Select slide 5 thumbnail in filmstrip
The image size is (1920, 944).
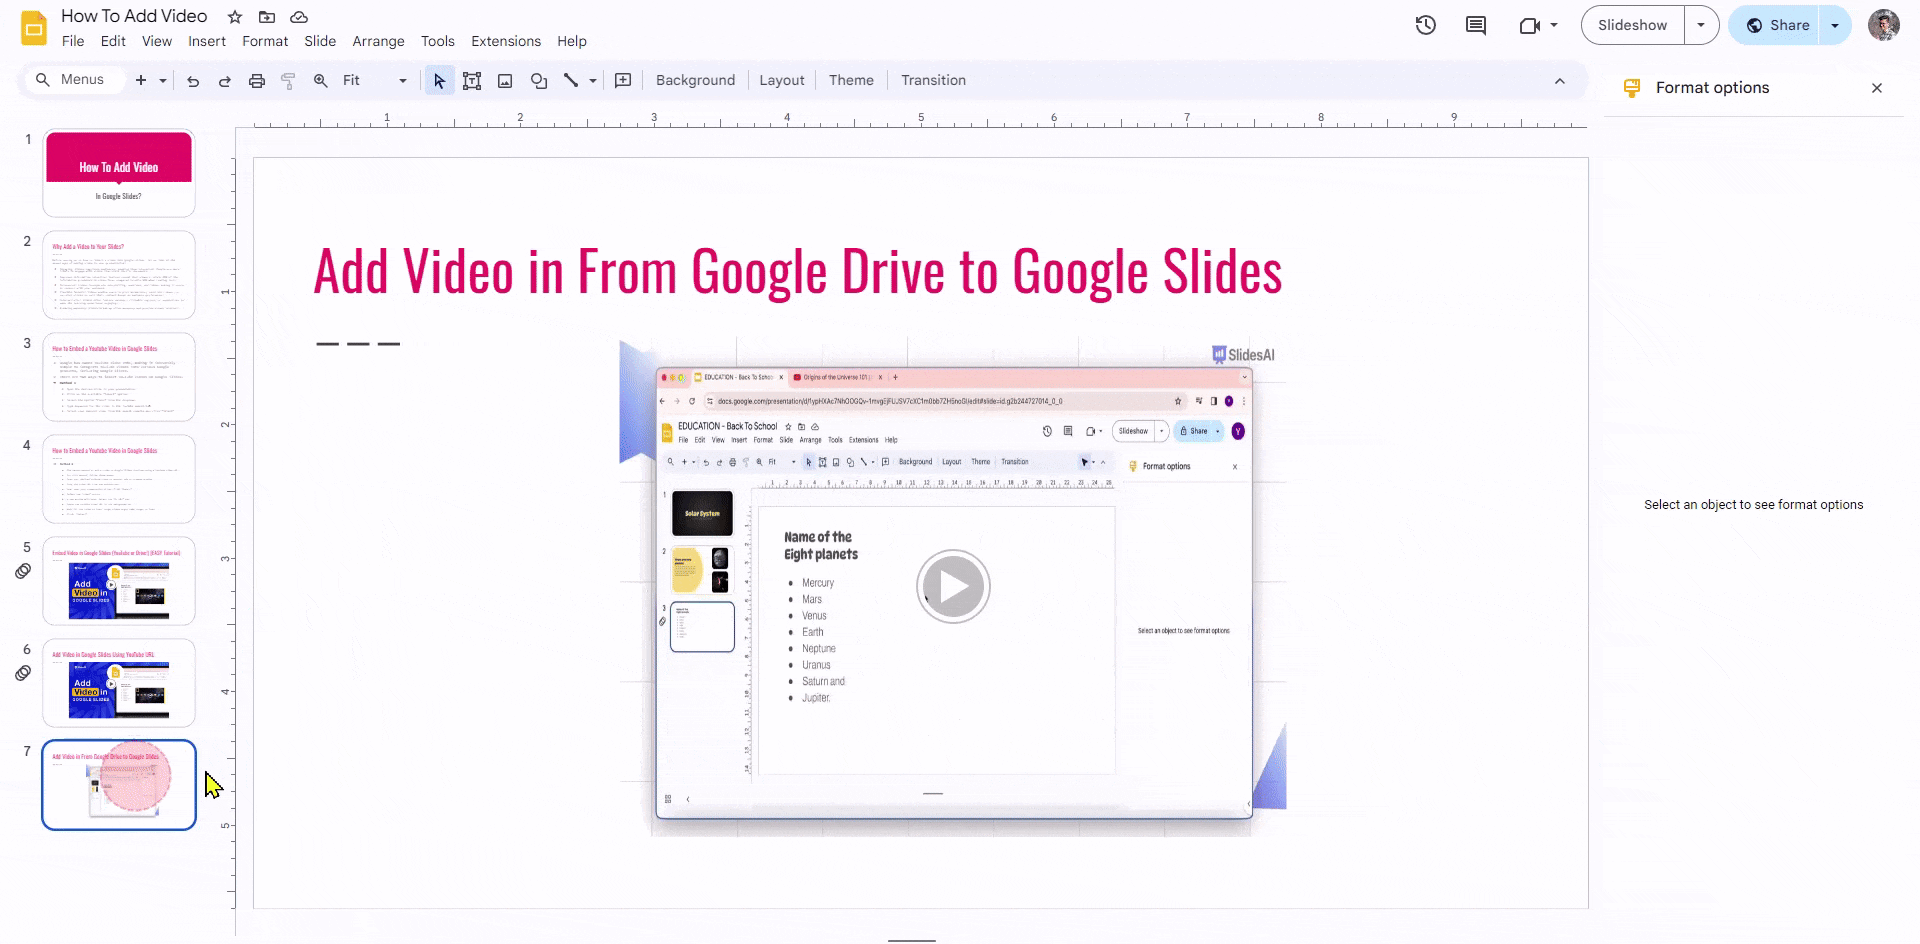(x=119, y=581)
